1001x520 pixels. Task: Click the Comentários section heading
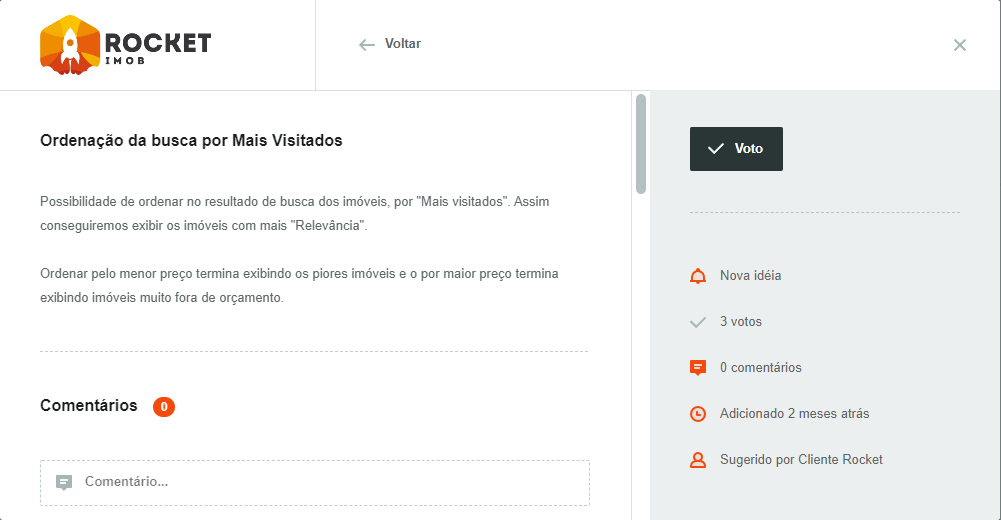click(x=89, y=406)
